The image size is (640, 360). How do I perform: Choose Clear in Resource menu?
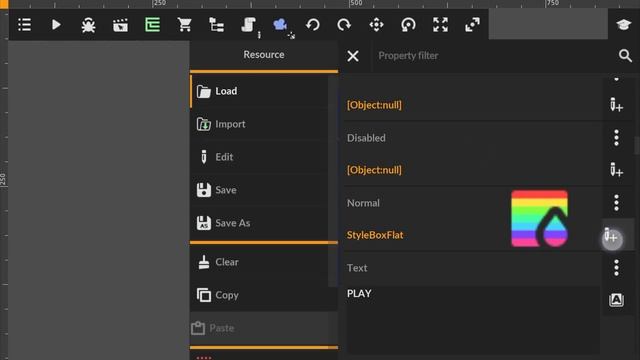[260, 262]
